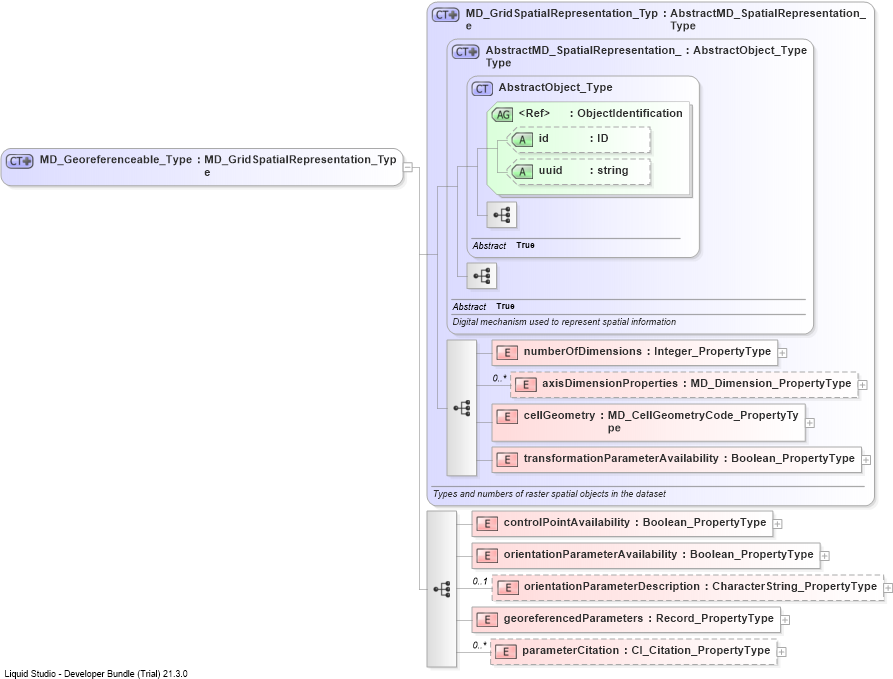This screenshot has width=893, height=679.
Task: Select orientationParameterDescription : CharacterString_PropertyType text
Action: click(x=701, y=586)
